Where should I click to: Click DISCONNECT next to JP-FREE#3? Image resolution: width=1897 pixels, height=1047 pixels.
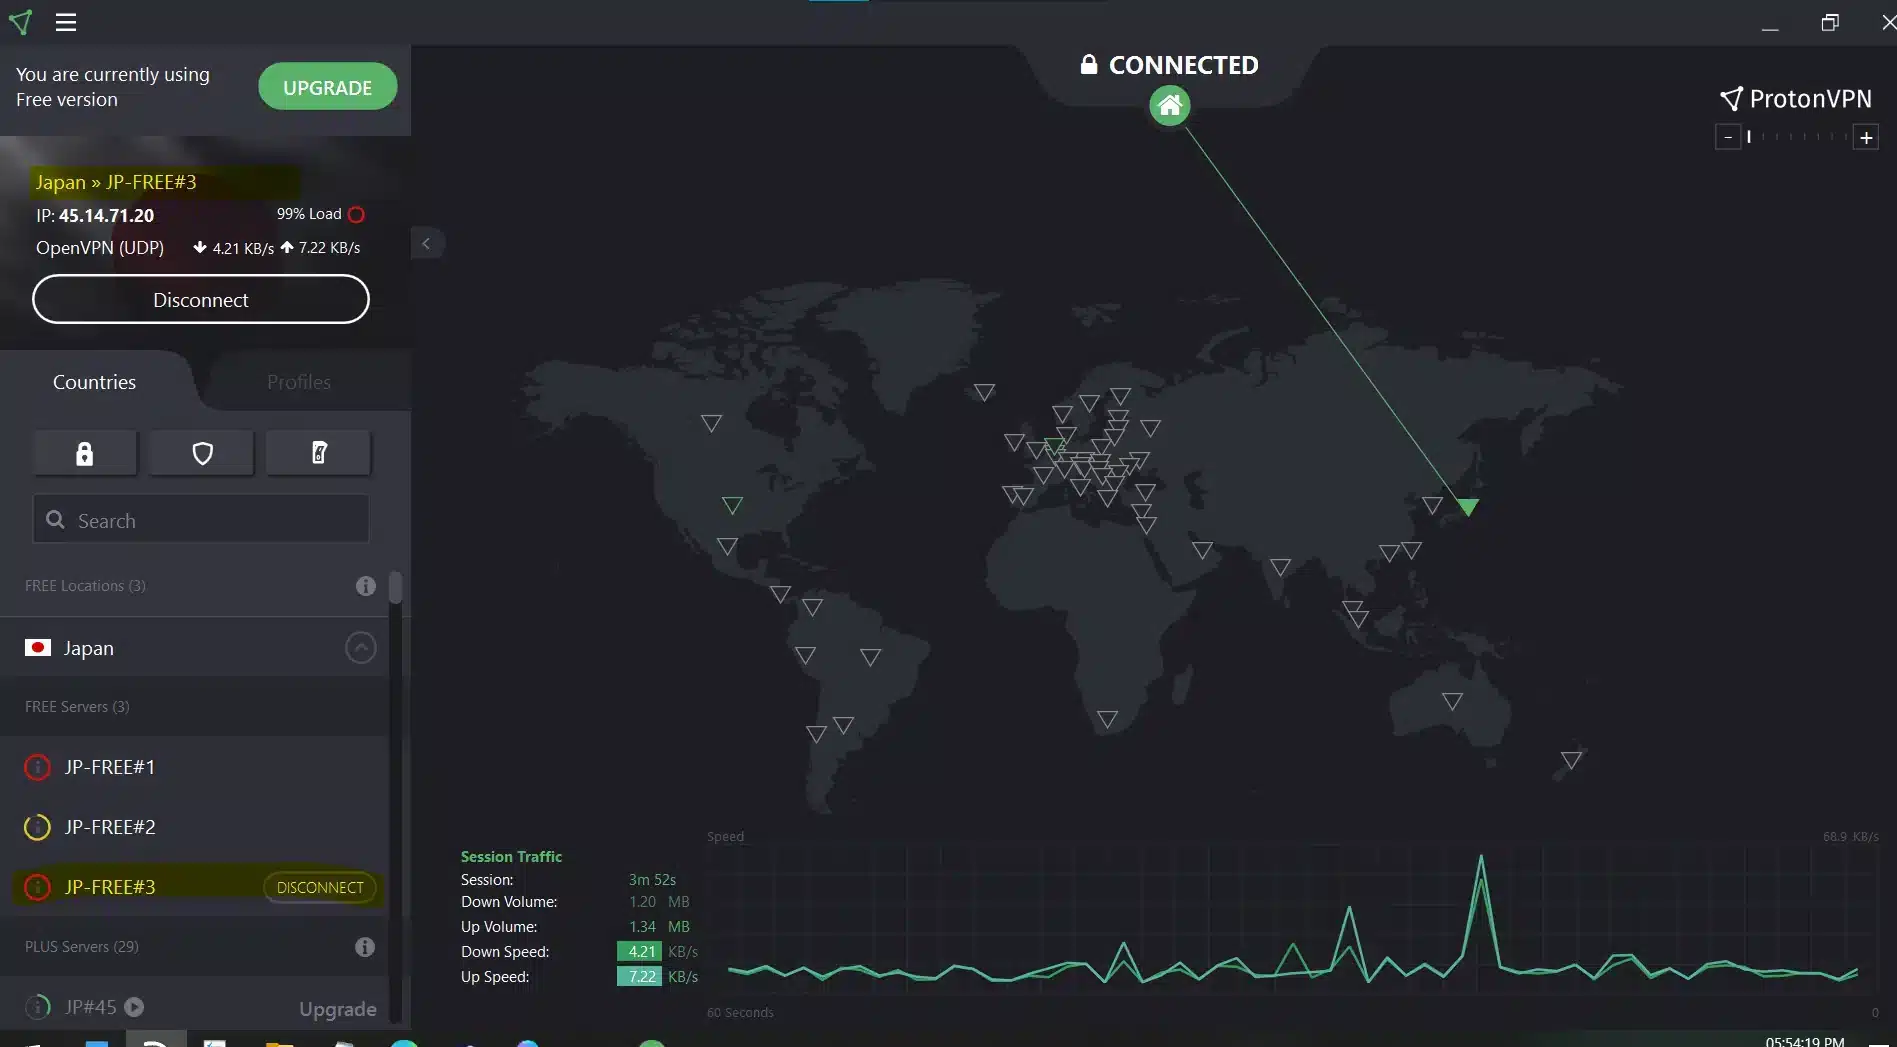(x=320, y=887)
